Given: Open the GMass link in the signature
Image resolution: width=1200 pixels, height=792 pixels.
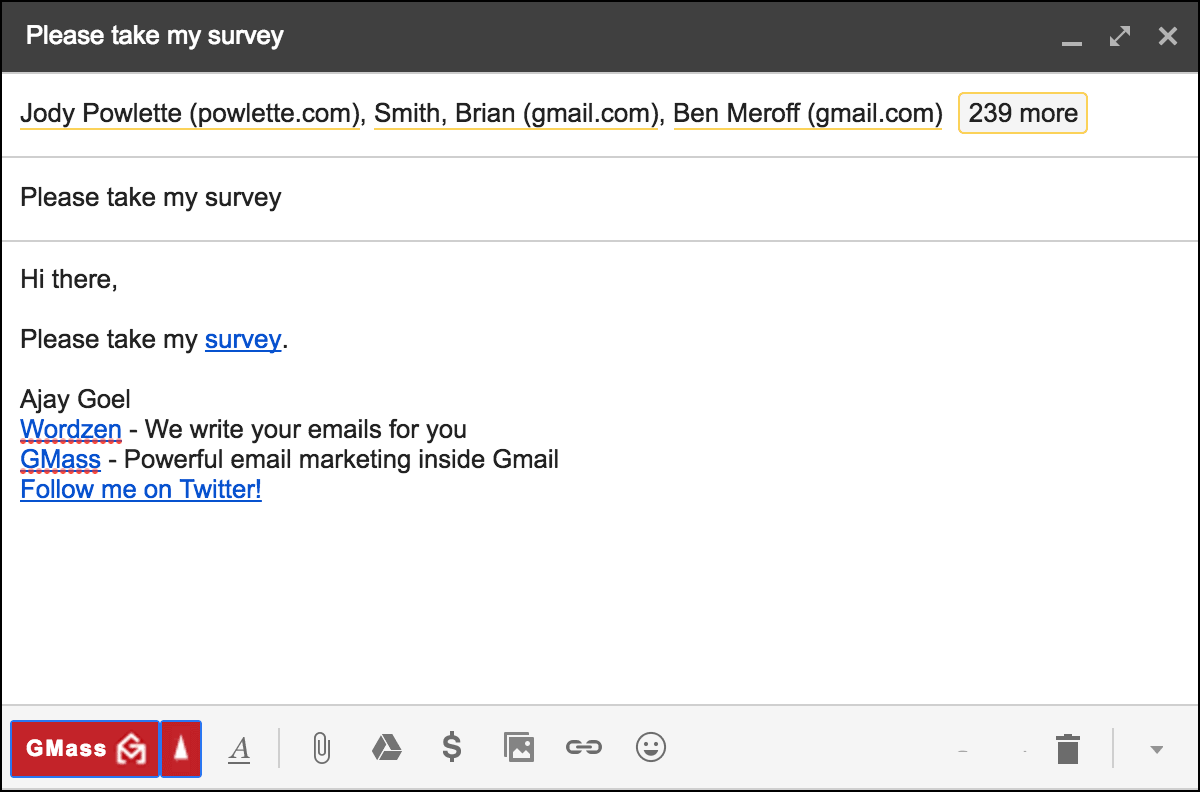Looking at the screenshot, I should 60,460.
